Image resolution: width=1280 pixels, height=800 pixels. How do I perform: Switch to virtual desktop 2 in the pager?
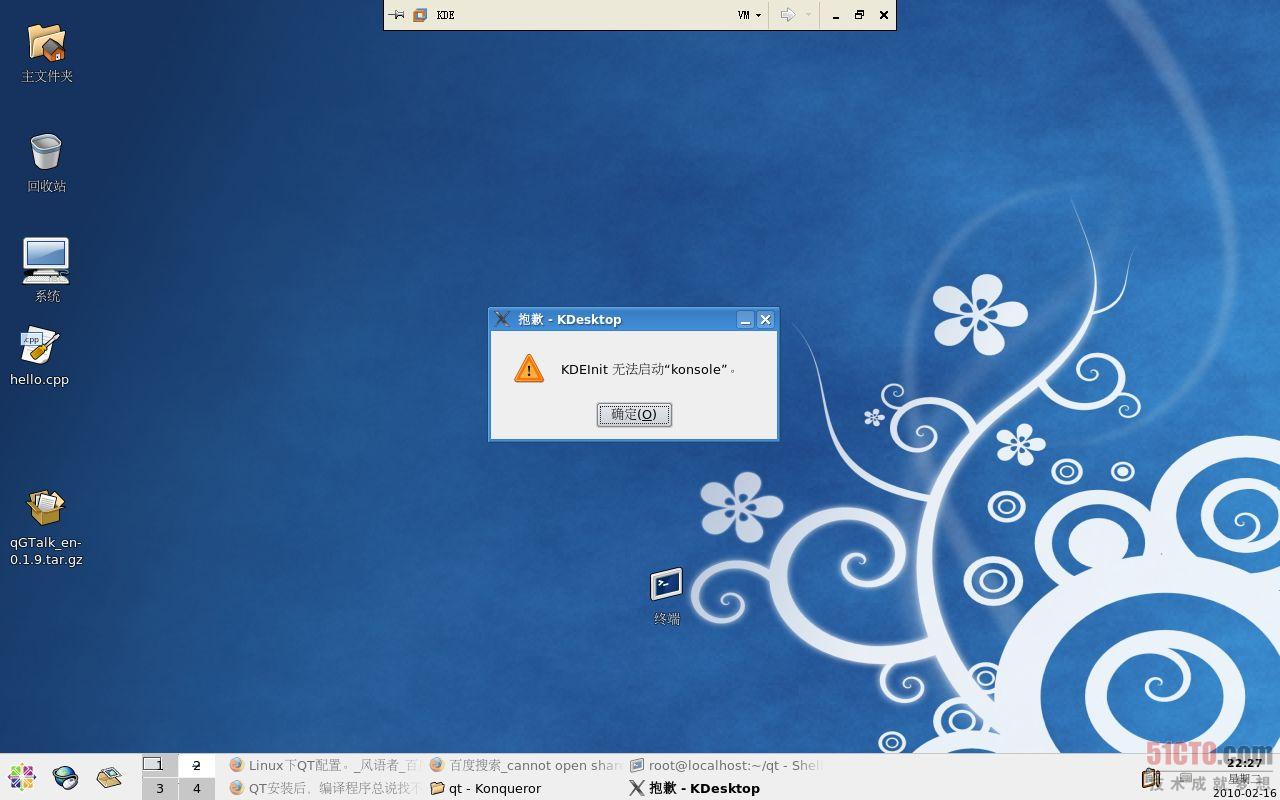coord(196,765)
